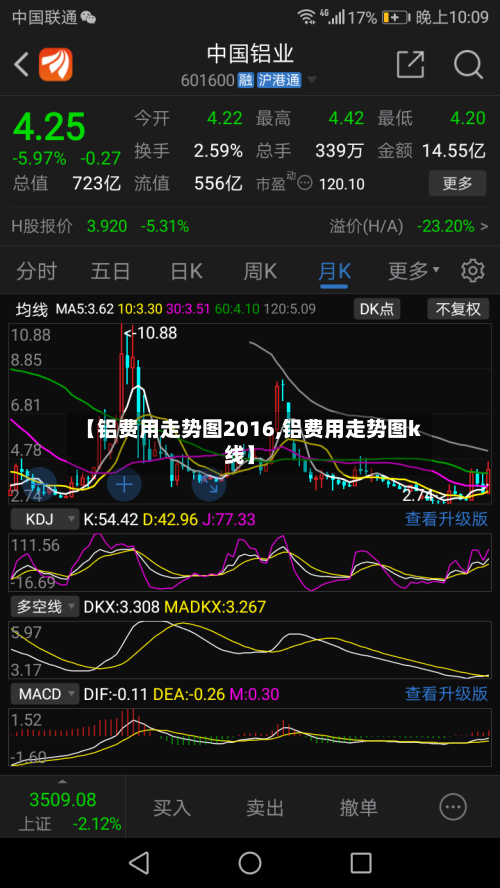Tap the stock code 601600
The width and height of the screenshot is (500, 888).
[x=208, y=80]
